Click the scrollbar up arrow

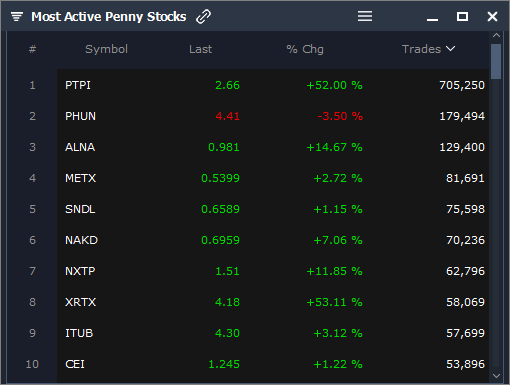pos(496,35)
